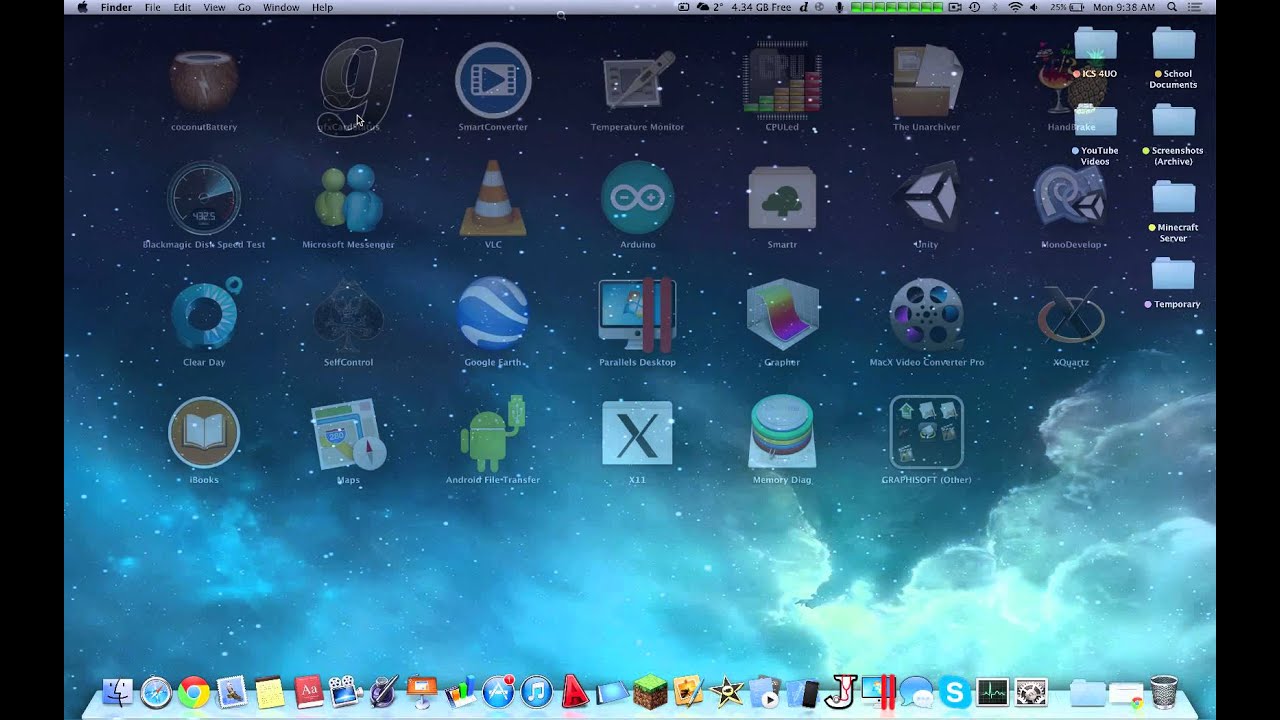The width and height of the screenshot is (1280, 720).
Task: Open the Finder menu
Action: (116, 7)
